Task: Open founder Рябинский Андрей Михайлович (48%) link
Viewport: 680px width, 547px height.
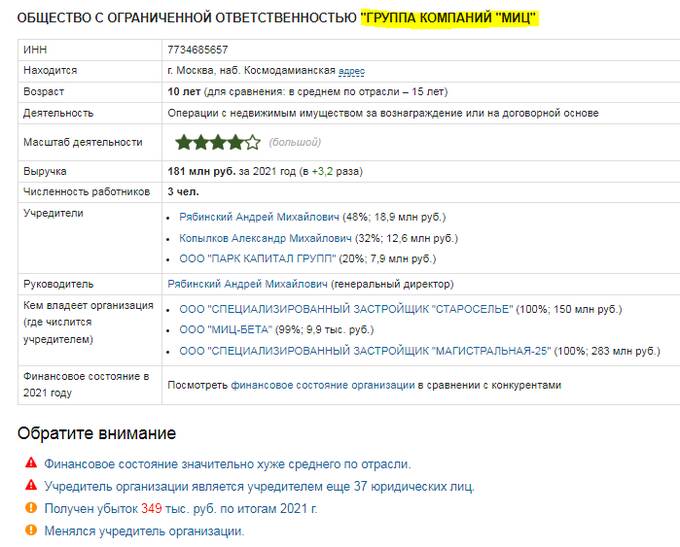Action: [x=259, y=217]
